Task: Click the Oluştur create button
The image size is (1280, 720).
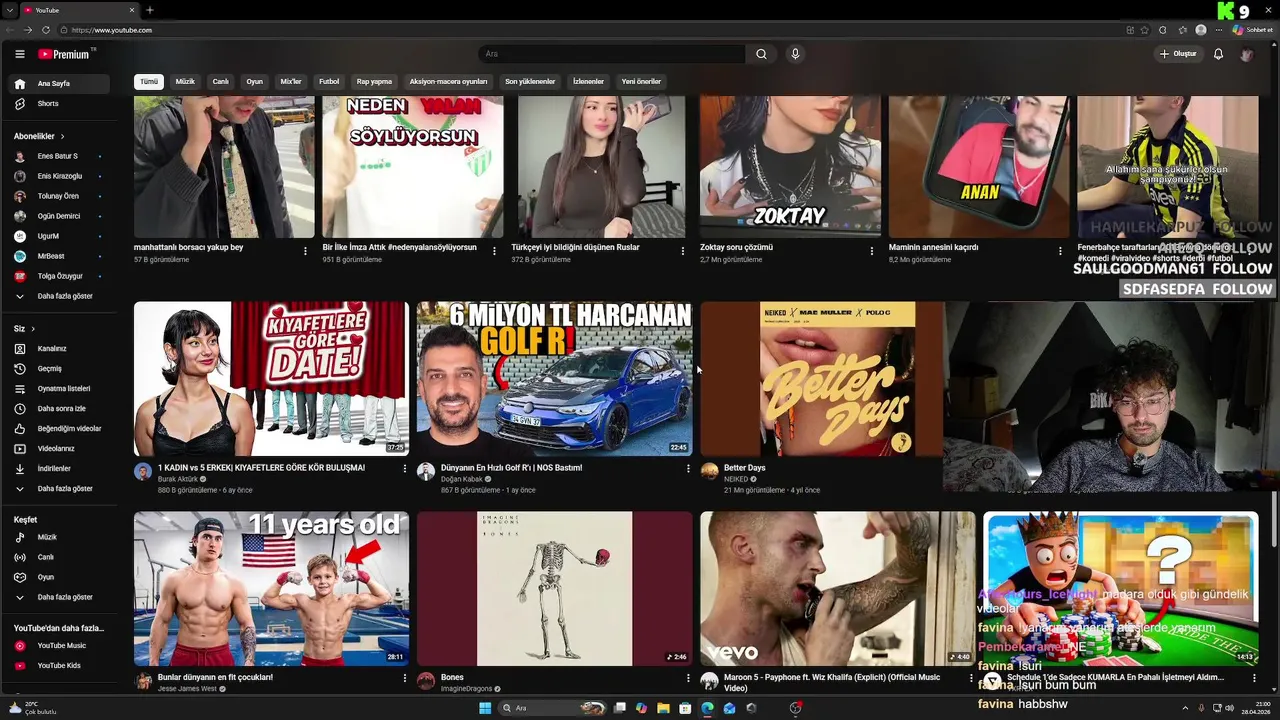Action: [1178, 54]
